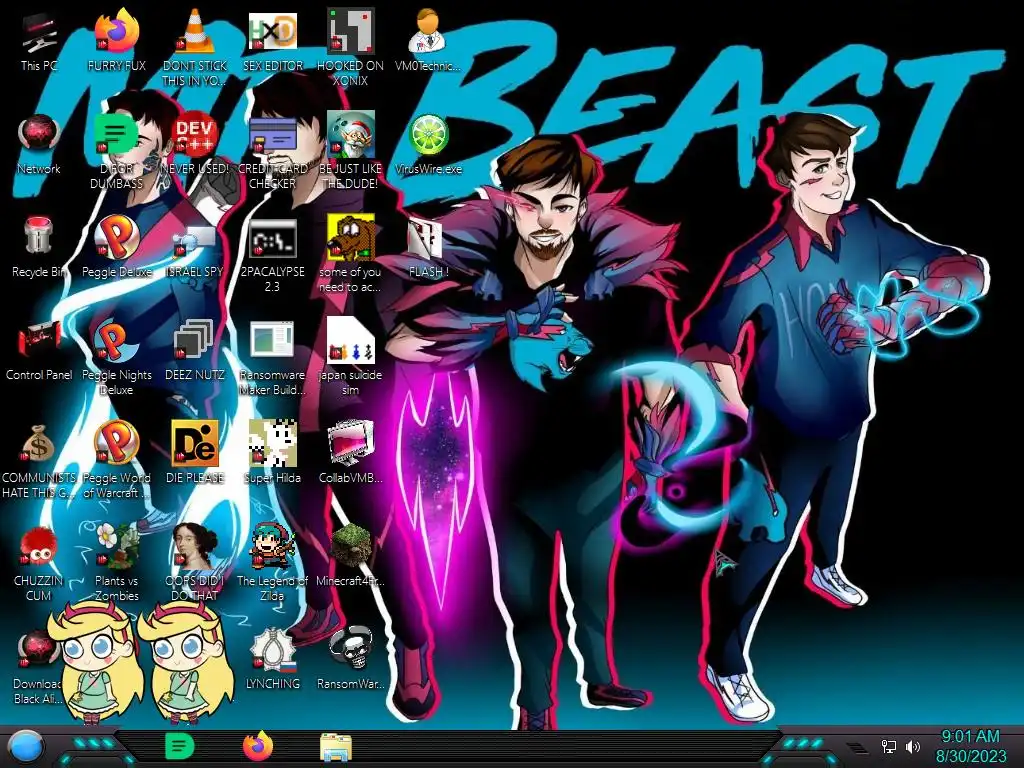Open the green chat app in taskbar
This screenshot has height=768, width=1024.
pos(180,746)
